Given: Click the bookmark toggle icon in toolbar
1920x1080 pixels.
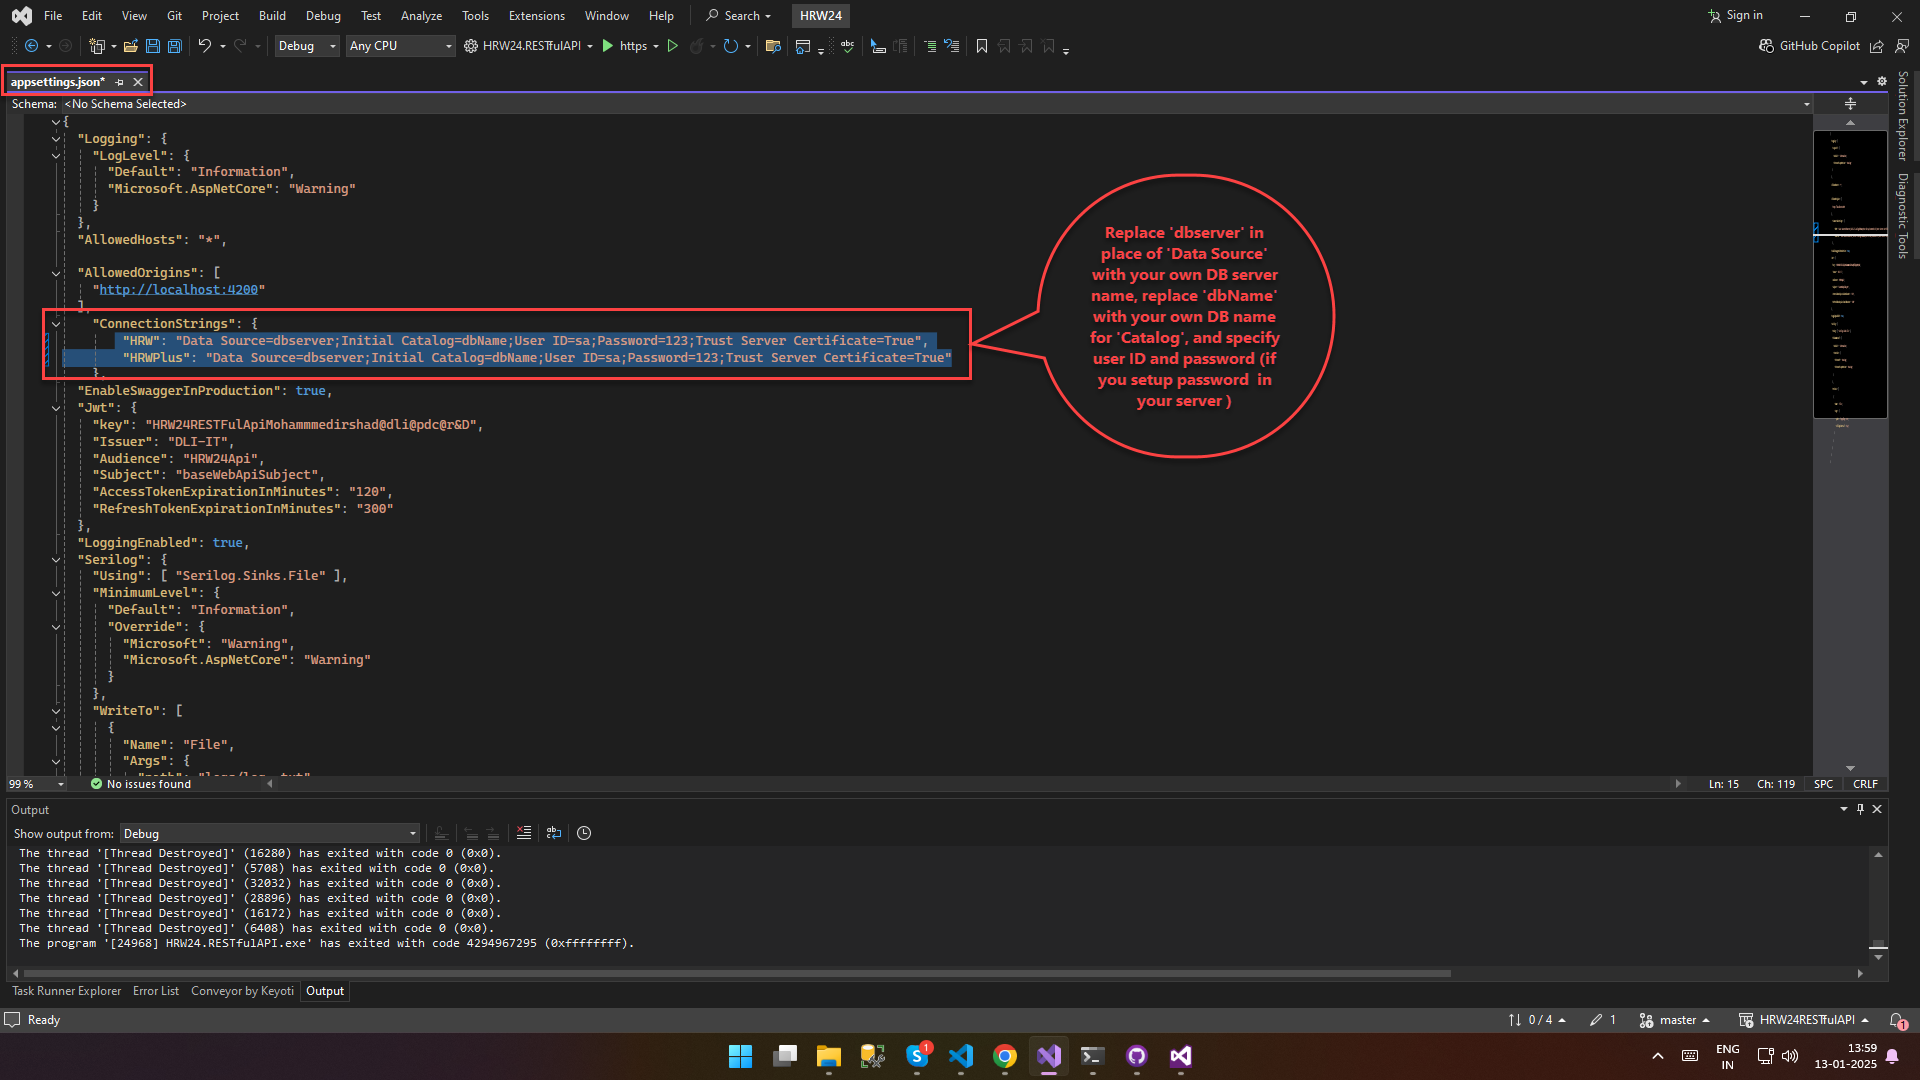Looking at the screenshot, I should pos(981,46).
